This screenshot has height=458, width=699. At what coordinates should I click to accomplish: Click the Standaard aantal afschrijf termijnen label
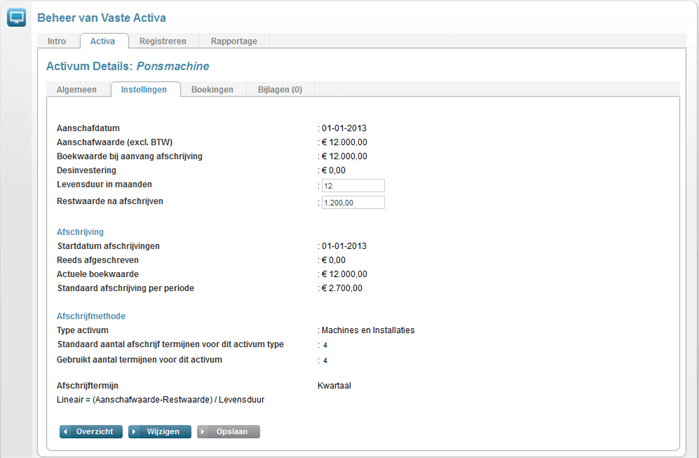tap(171, 344)
